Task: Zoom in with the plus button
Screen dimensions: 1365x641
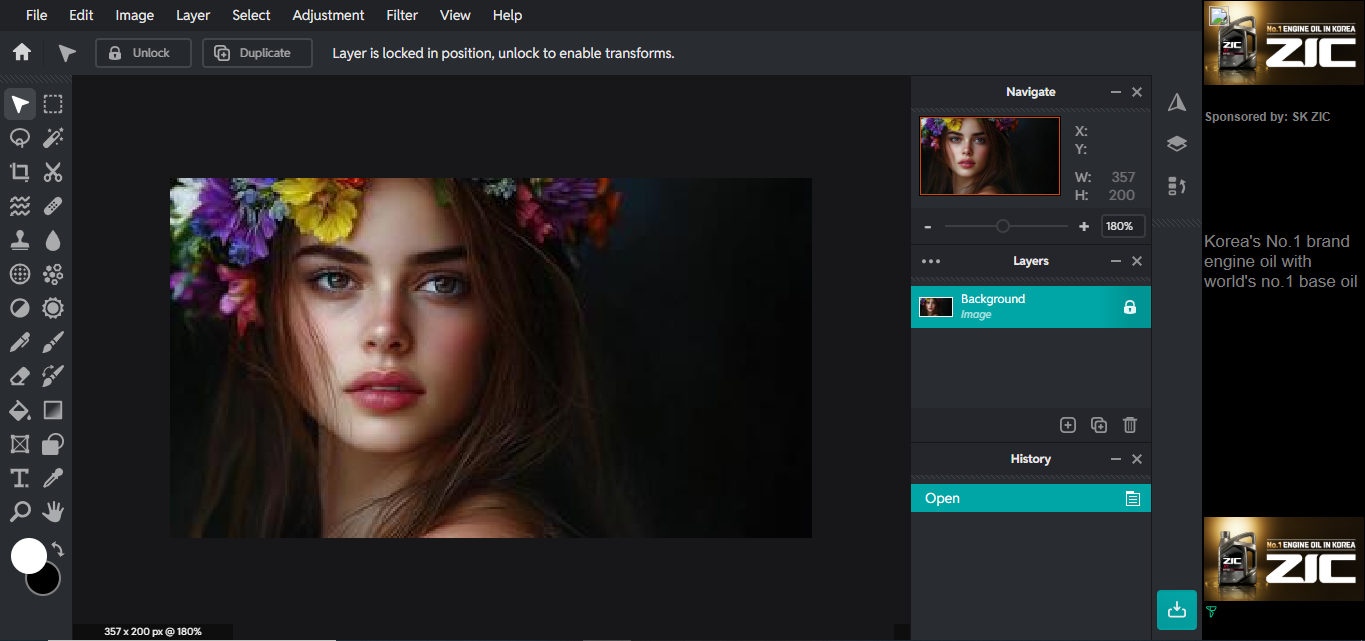Action: click(1084, 227)
